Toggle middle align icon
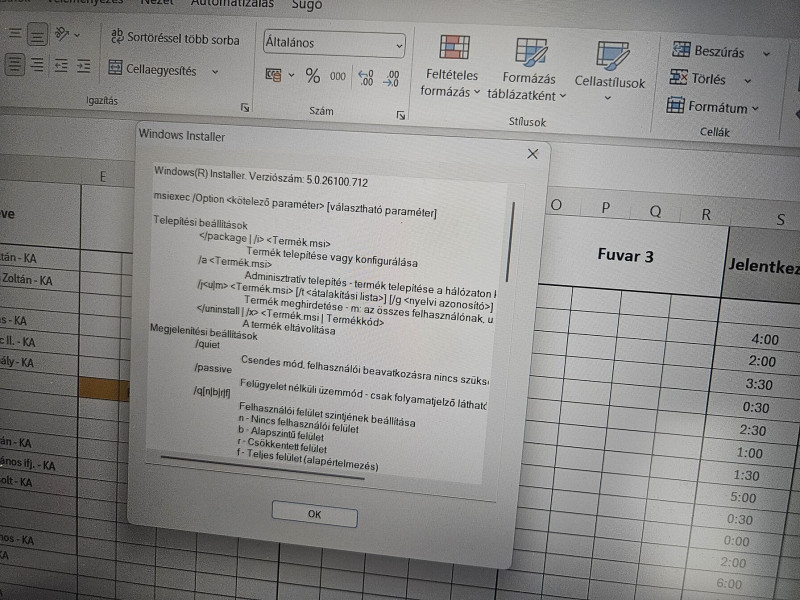 (37, 35)
